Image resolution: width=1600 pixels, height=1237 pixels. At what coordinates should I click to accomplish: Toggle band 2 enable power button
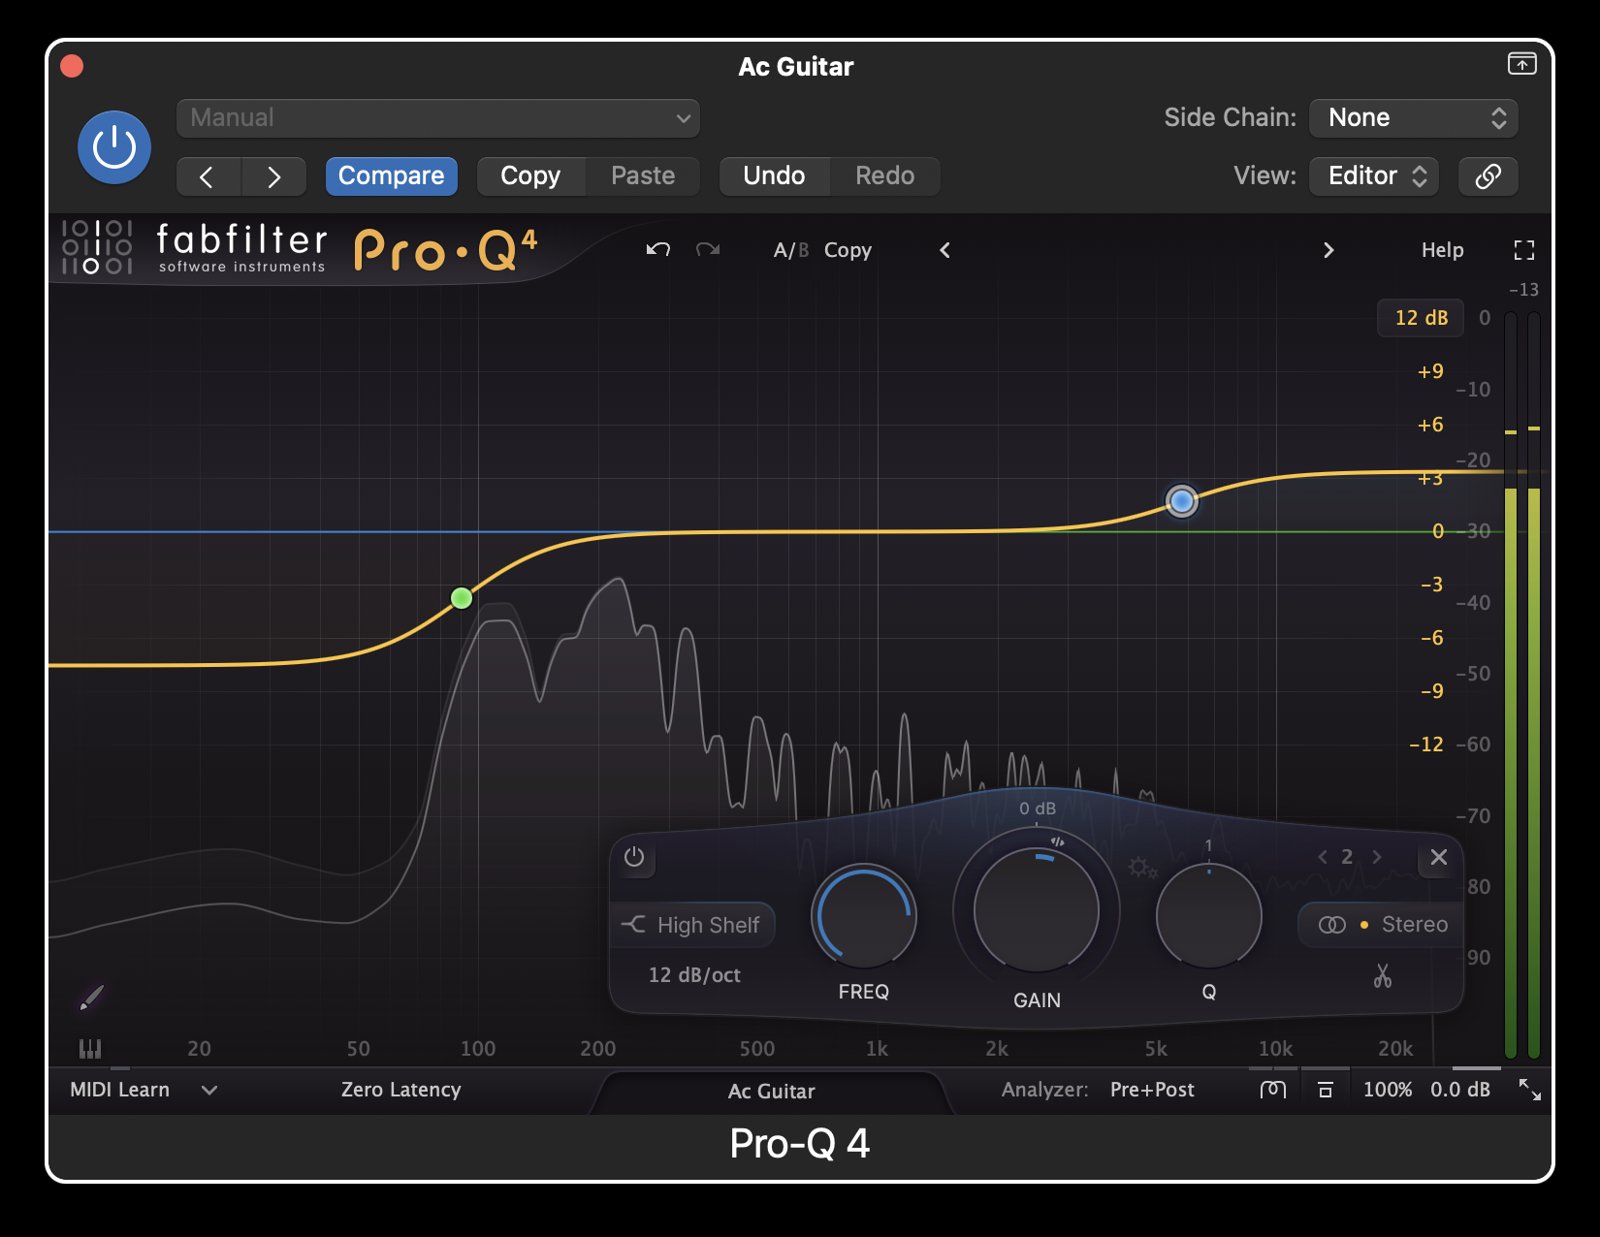(x=634, y=857)
